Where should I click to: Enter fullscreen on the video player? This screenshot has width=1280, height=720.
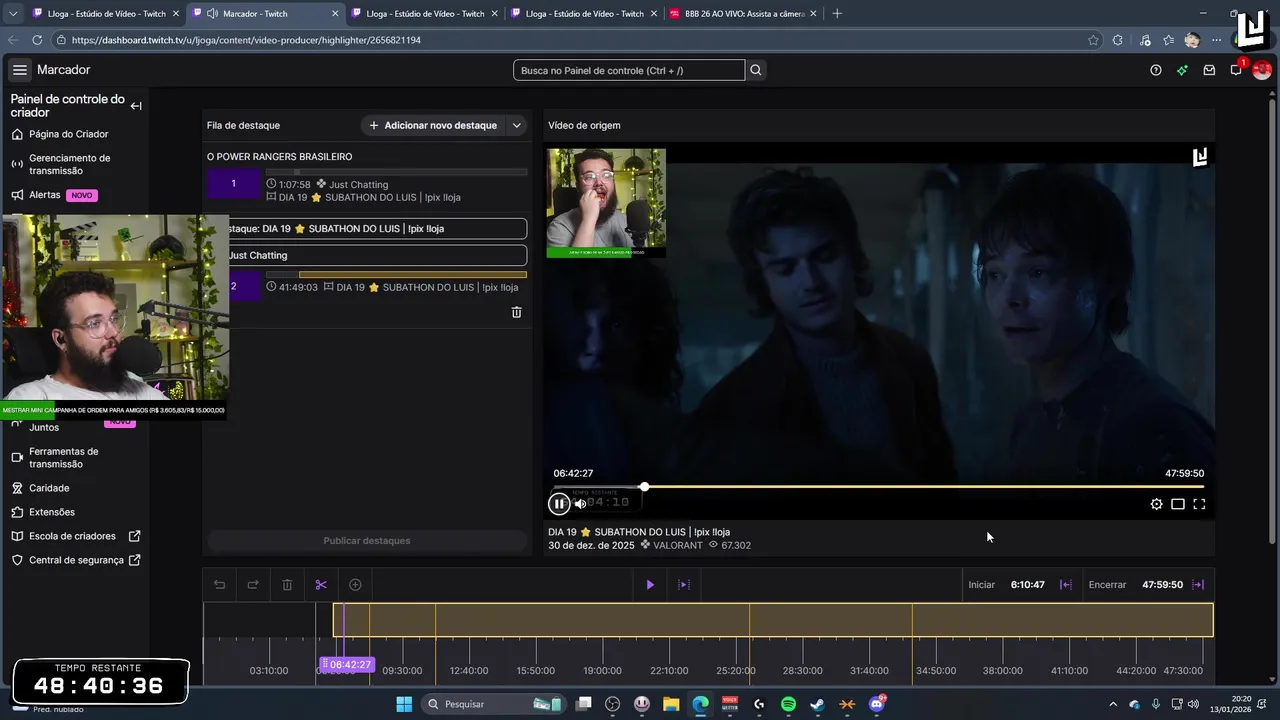1199,504
